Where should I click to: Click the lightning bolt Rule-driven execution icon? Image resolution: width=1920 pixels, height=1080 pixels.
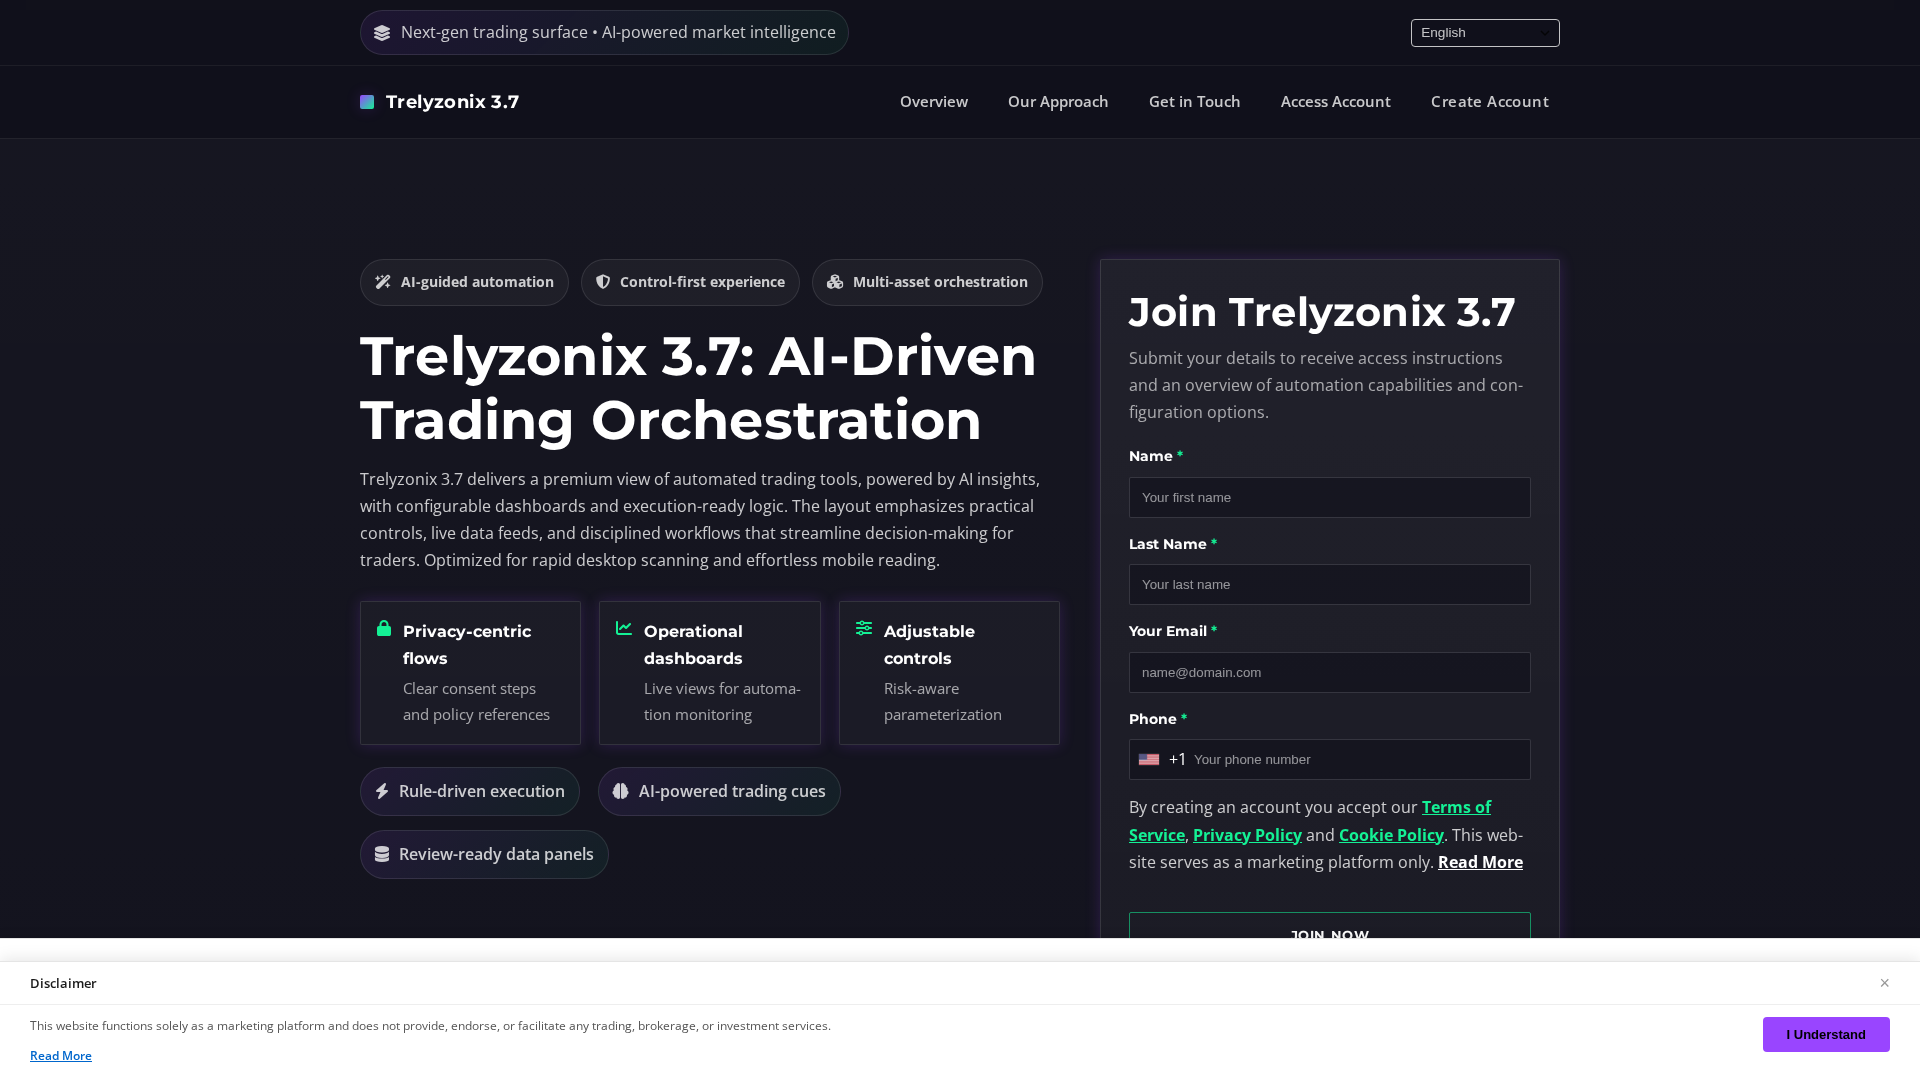pos(382,791)
